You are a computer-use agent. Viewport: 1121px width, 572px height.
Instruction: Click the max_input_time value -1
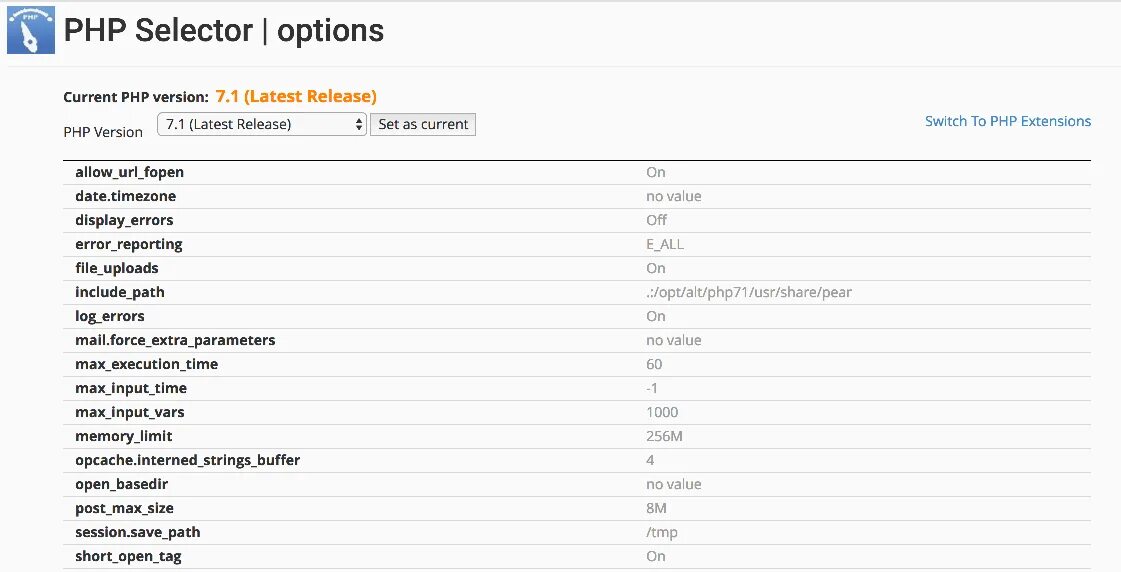(652, 388)
